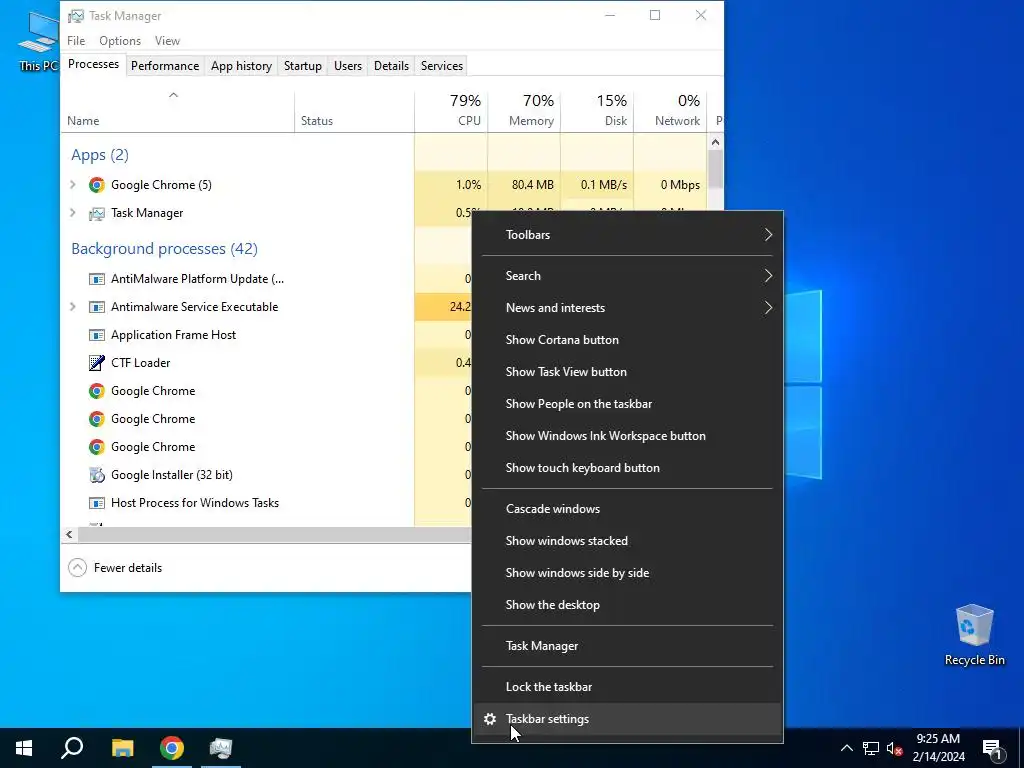Switch to the Users tab
This screenshot has width=1024, height=768.
coord(347,65)
